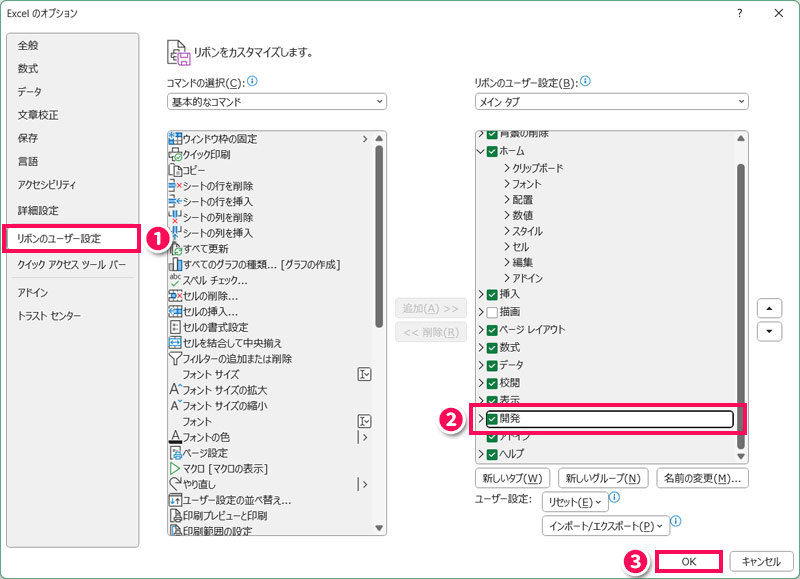Screen dimensions: 800x579
Task: Expand the スタイル group
Action: click(x=507, y=231)
